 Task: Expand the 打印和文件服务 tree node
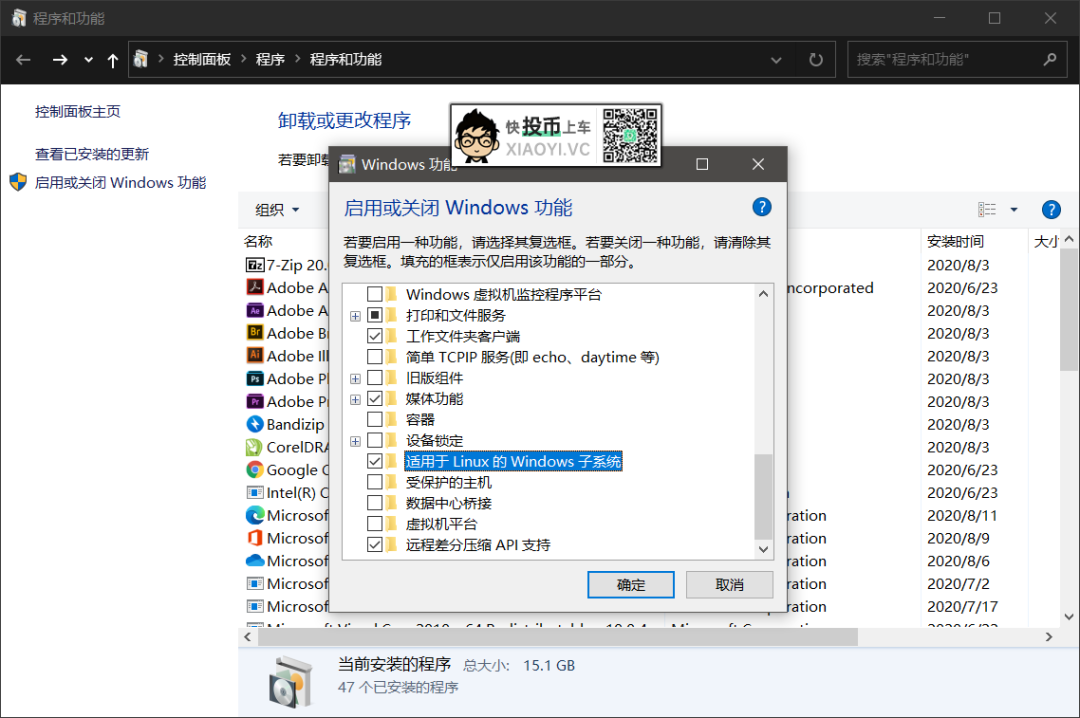coord(355,316)
